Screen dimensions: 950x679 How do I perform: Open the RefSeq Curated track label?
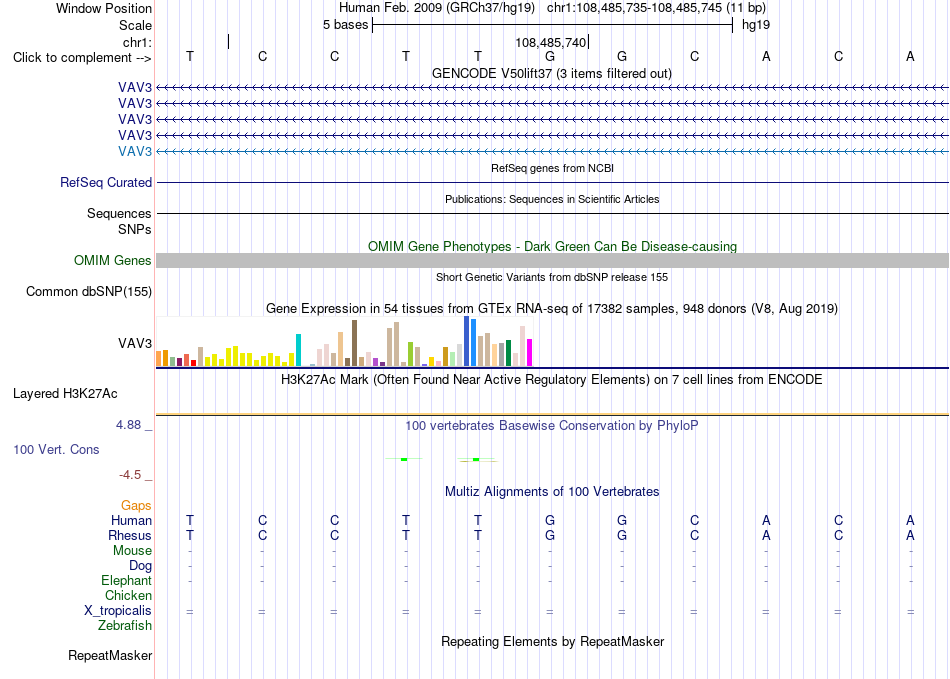coord(106,182)
